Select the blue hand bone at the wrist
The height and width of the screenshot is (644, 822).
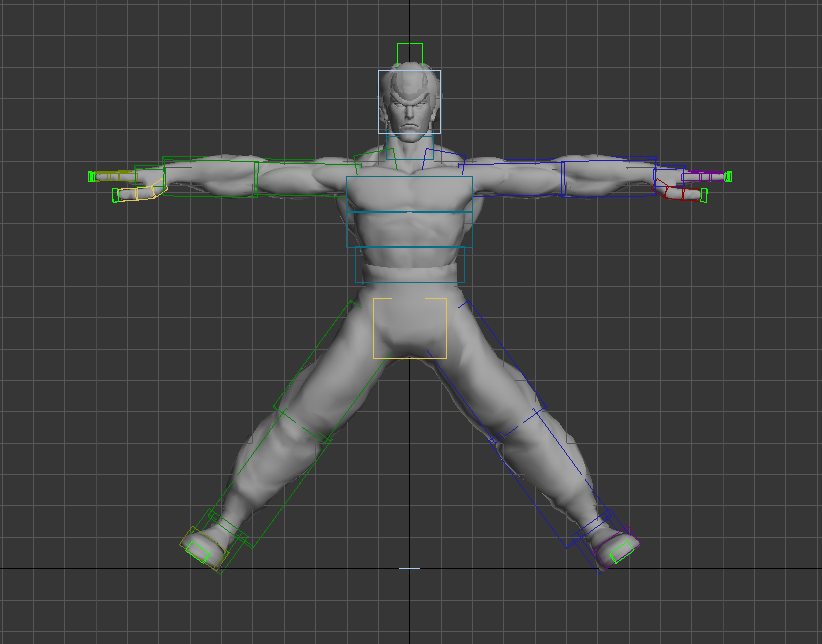click(669, 177)
